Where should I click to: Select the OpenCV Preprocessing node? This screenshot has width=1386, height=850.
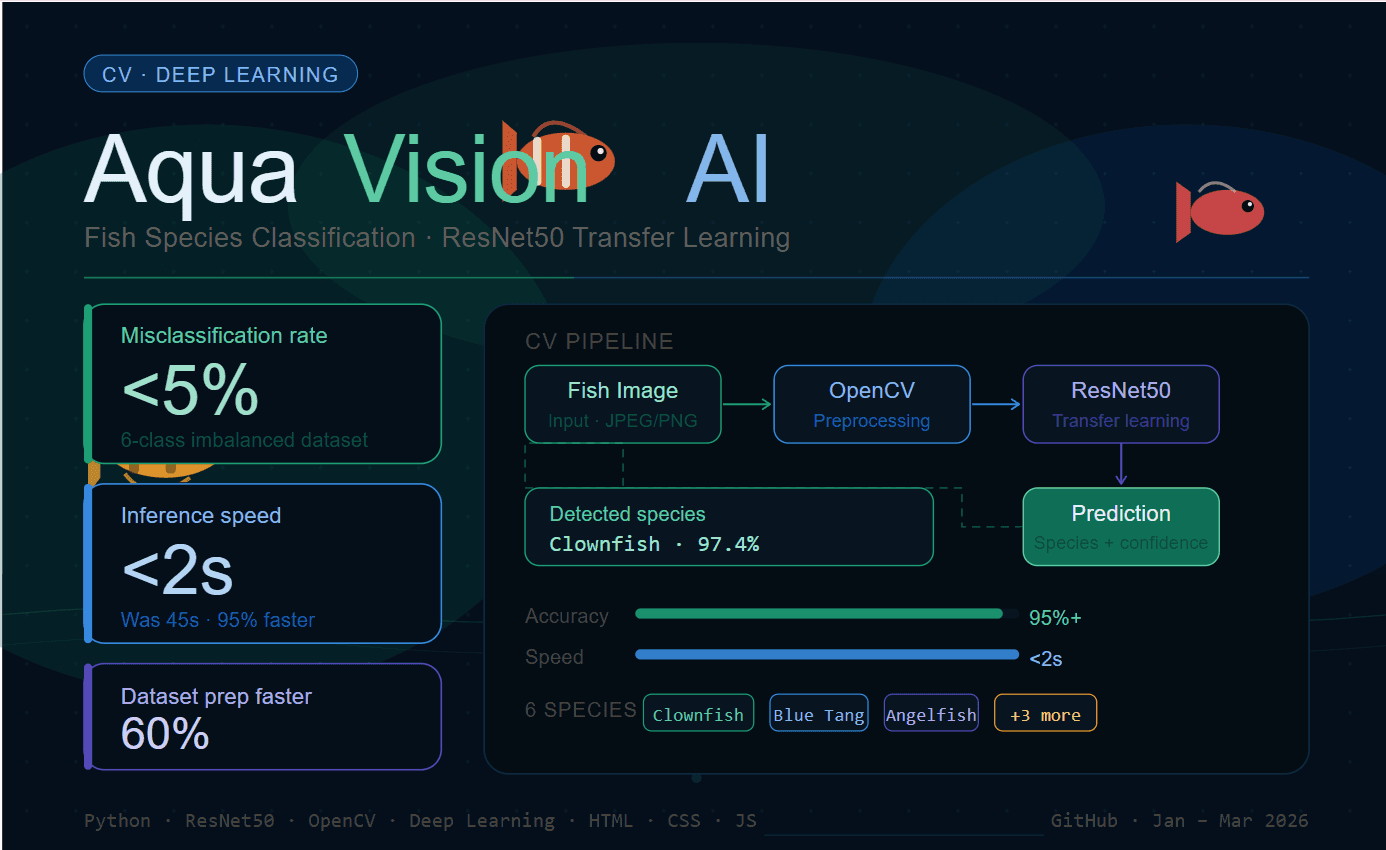click(x=872, y=404)
